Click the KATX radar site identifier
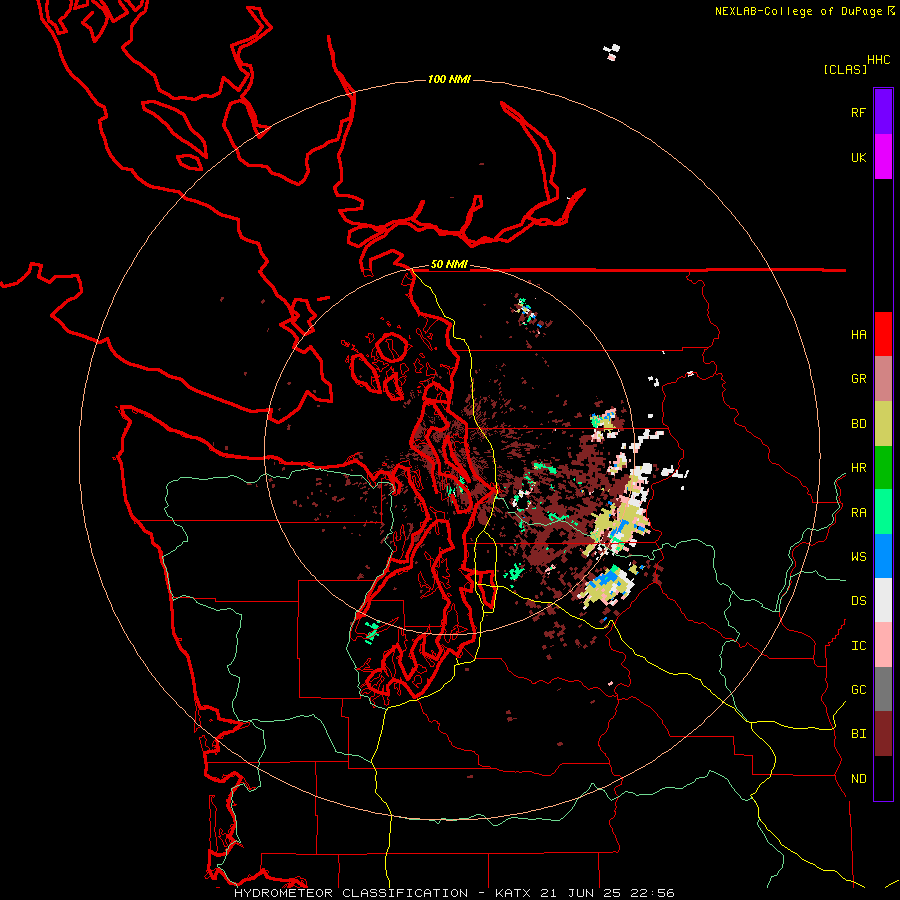This screenshot has height=900, width=900. point(513,893)
